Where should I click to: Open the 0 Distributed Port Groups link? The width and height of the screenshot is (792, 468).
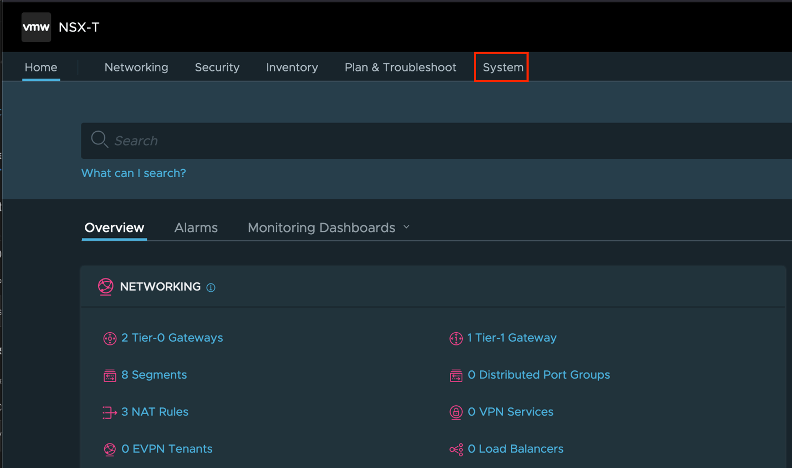538,375
